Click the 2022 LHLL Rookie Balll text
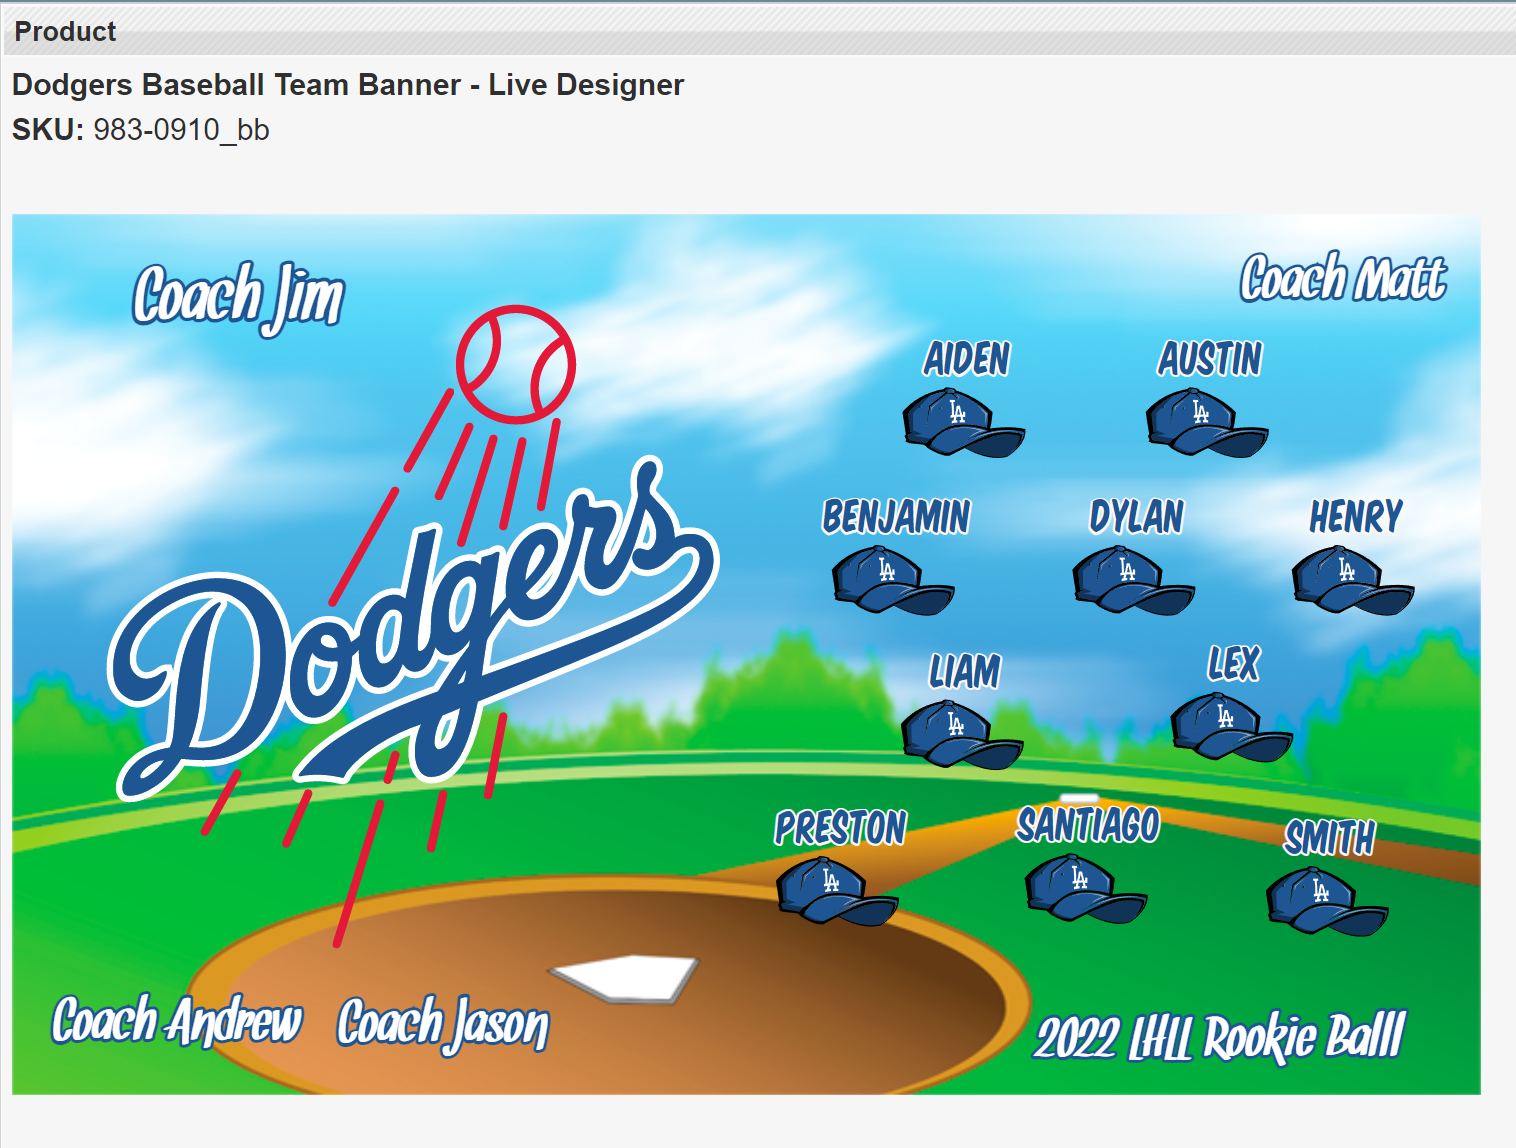The width and height of the screenshot is (1516, 1148). click(1220, 1037)
